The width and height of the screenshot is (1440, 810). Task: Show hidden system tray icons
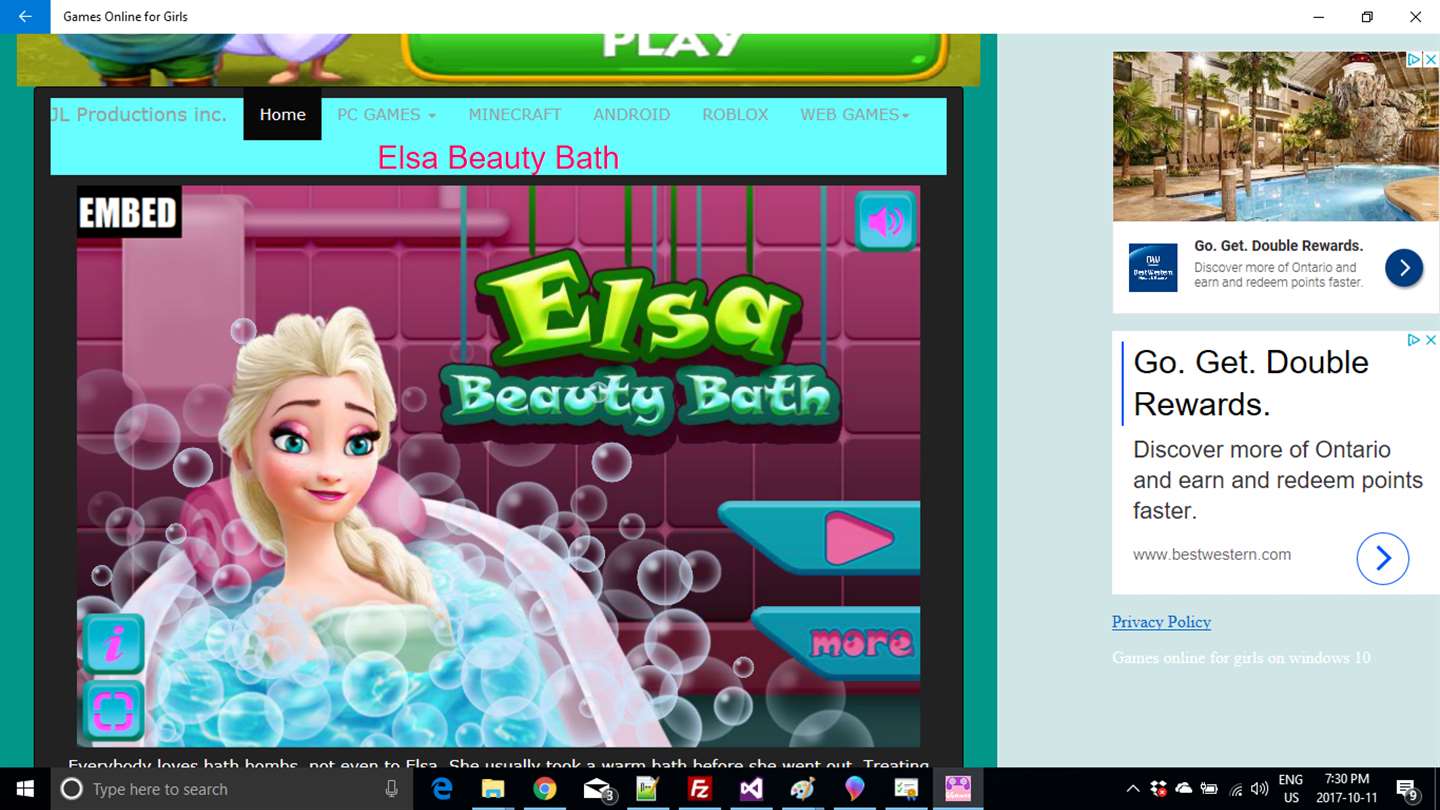[x=1133, y=789]
